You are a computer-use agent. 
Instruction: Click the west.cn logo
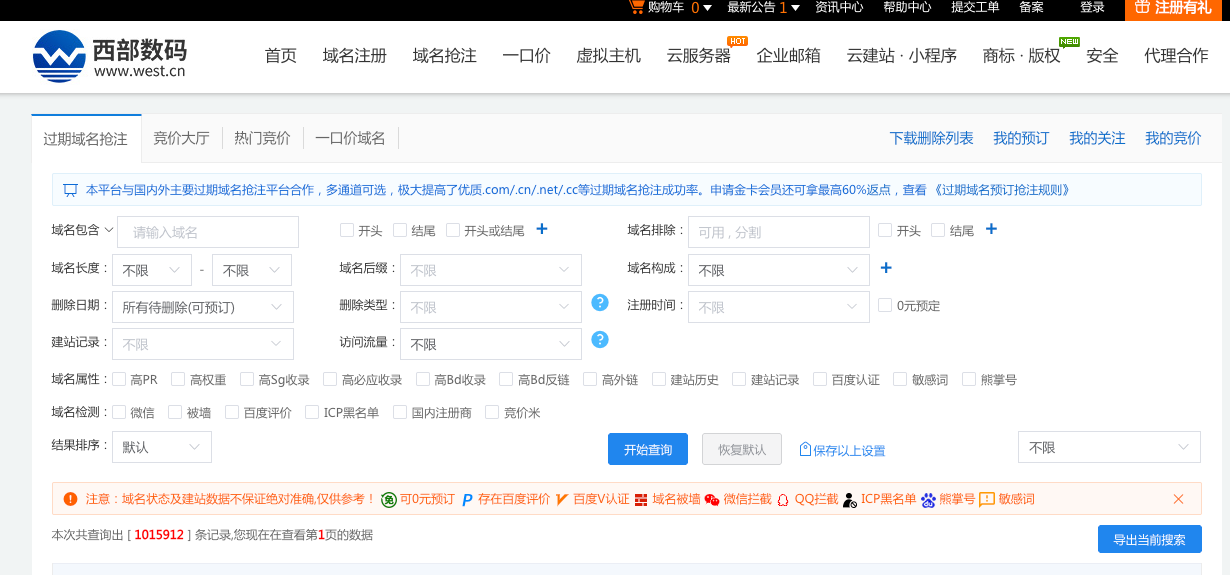pyautogui.click(x=110, y=56)
